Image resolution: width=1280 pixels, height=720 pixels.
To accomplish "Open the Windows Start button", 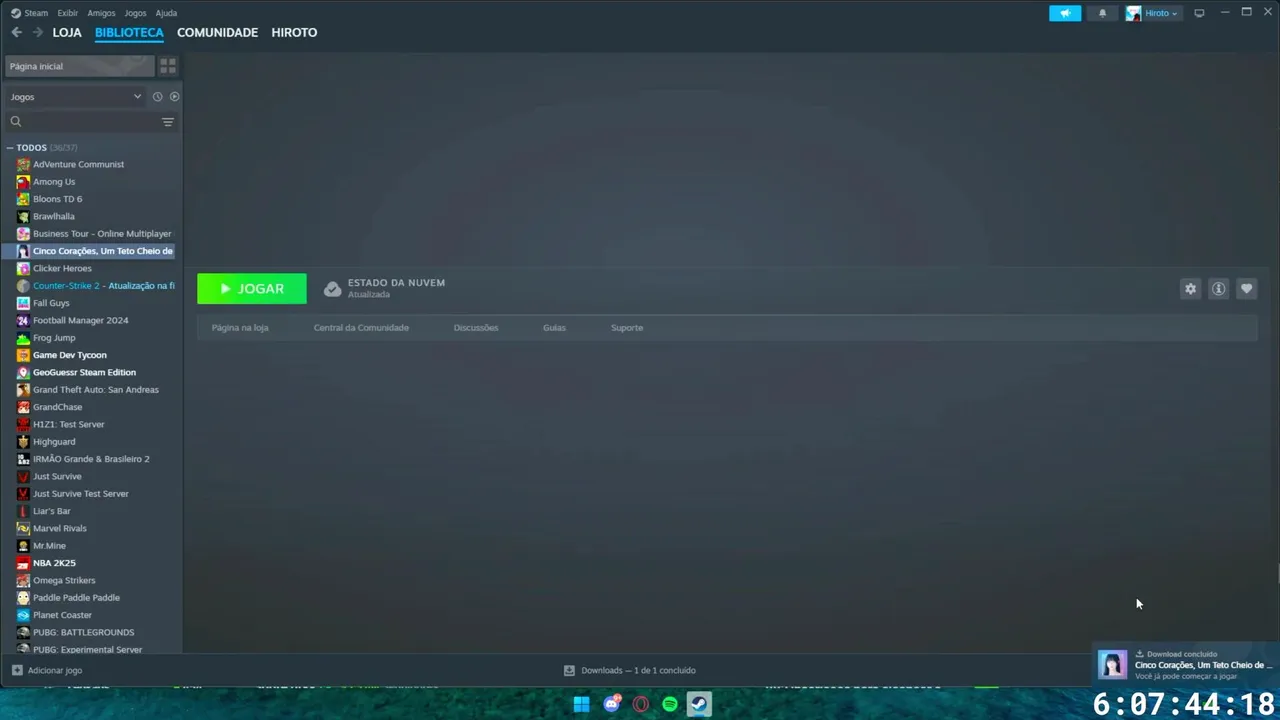I will pos(581,704).
